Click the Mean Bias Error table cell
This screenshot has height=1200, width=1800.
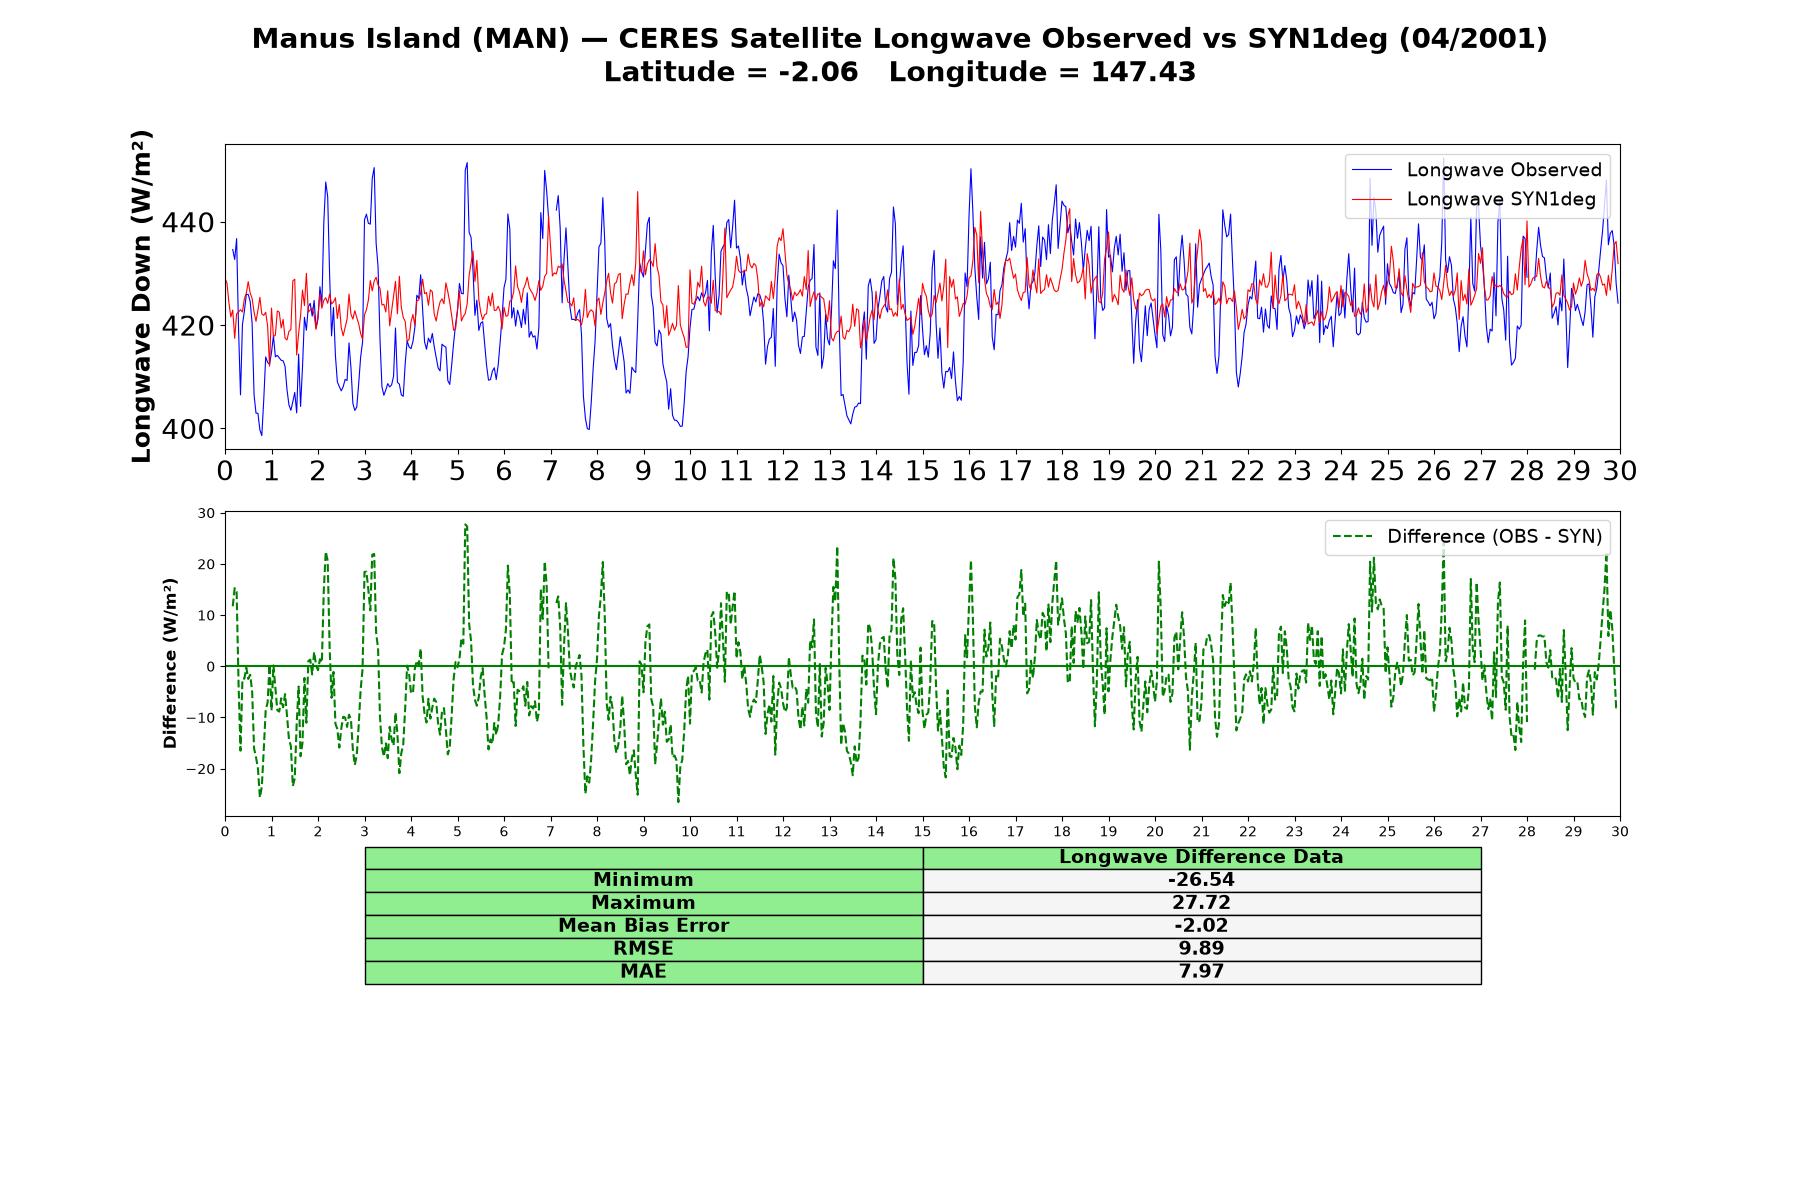(643, 926)
